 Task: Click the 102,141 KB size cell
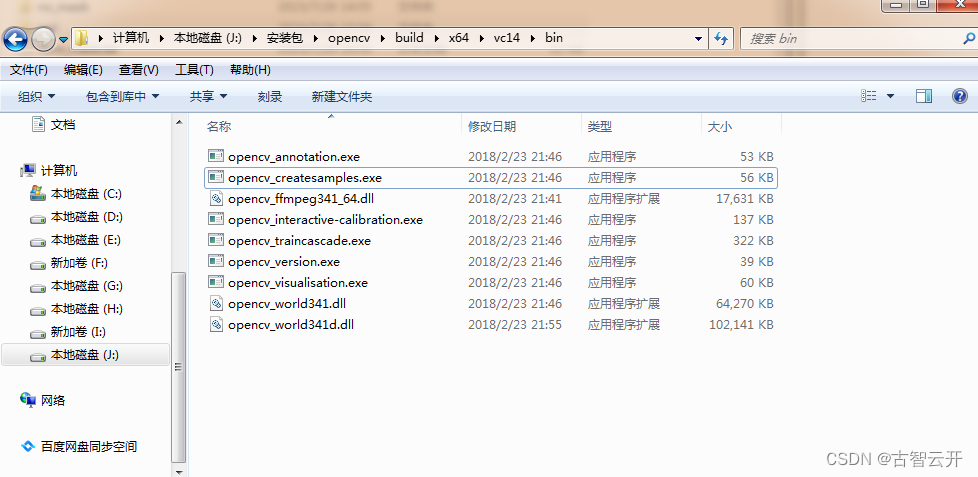(741, 325)
